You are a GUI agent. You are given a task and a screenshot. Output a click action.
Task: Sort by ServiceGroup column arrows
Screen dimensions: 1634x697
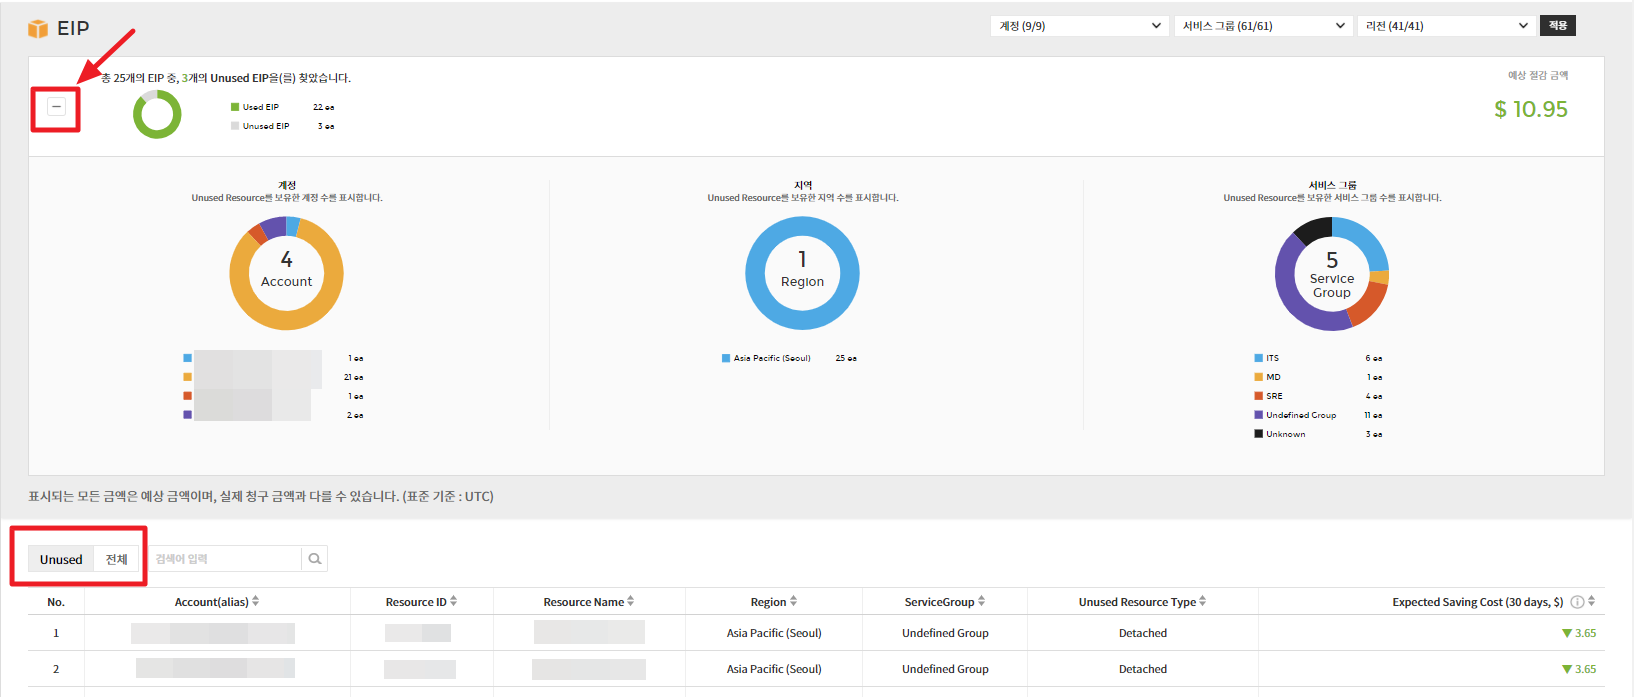(x=982, y=601)
